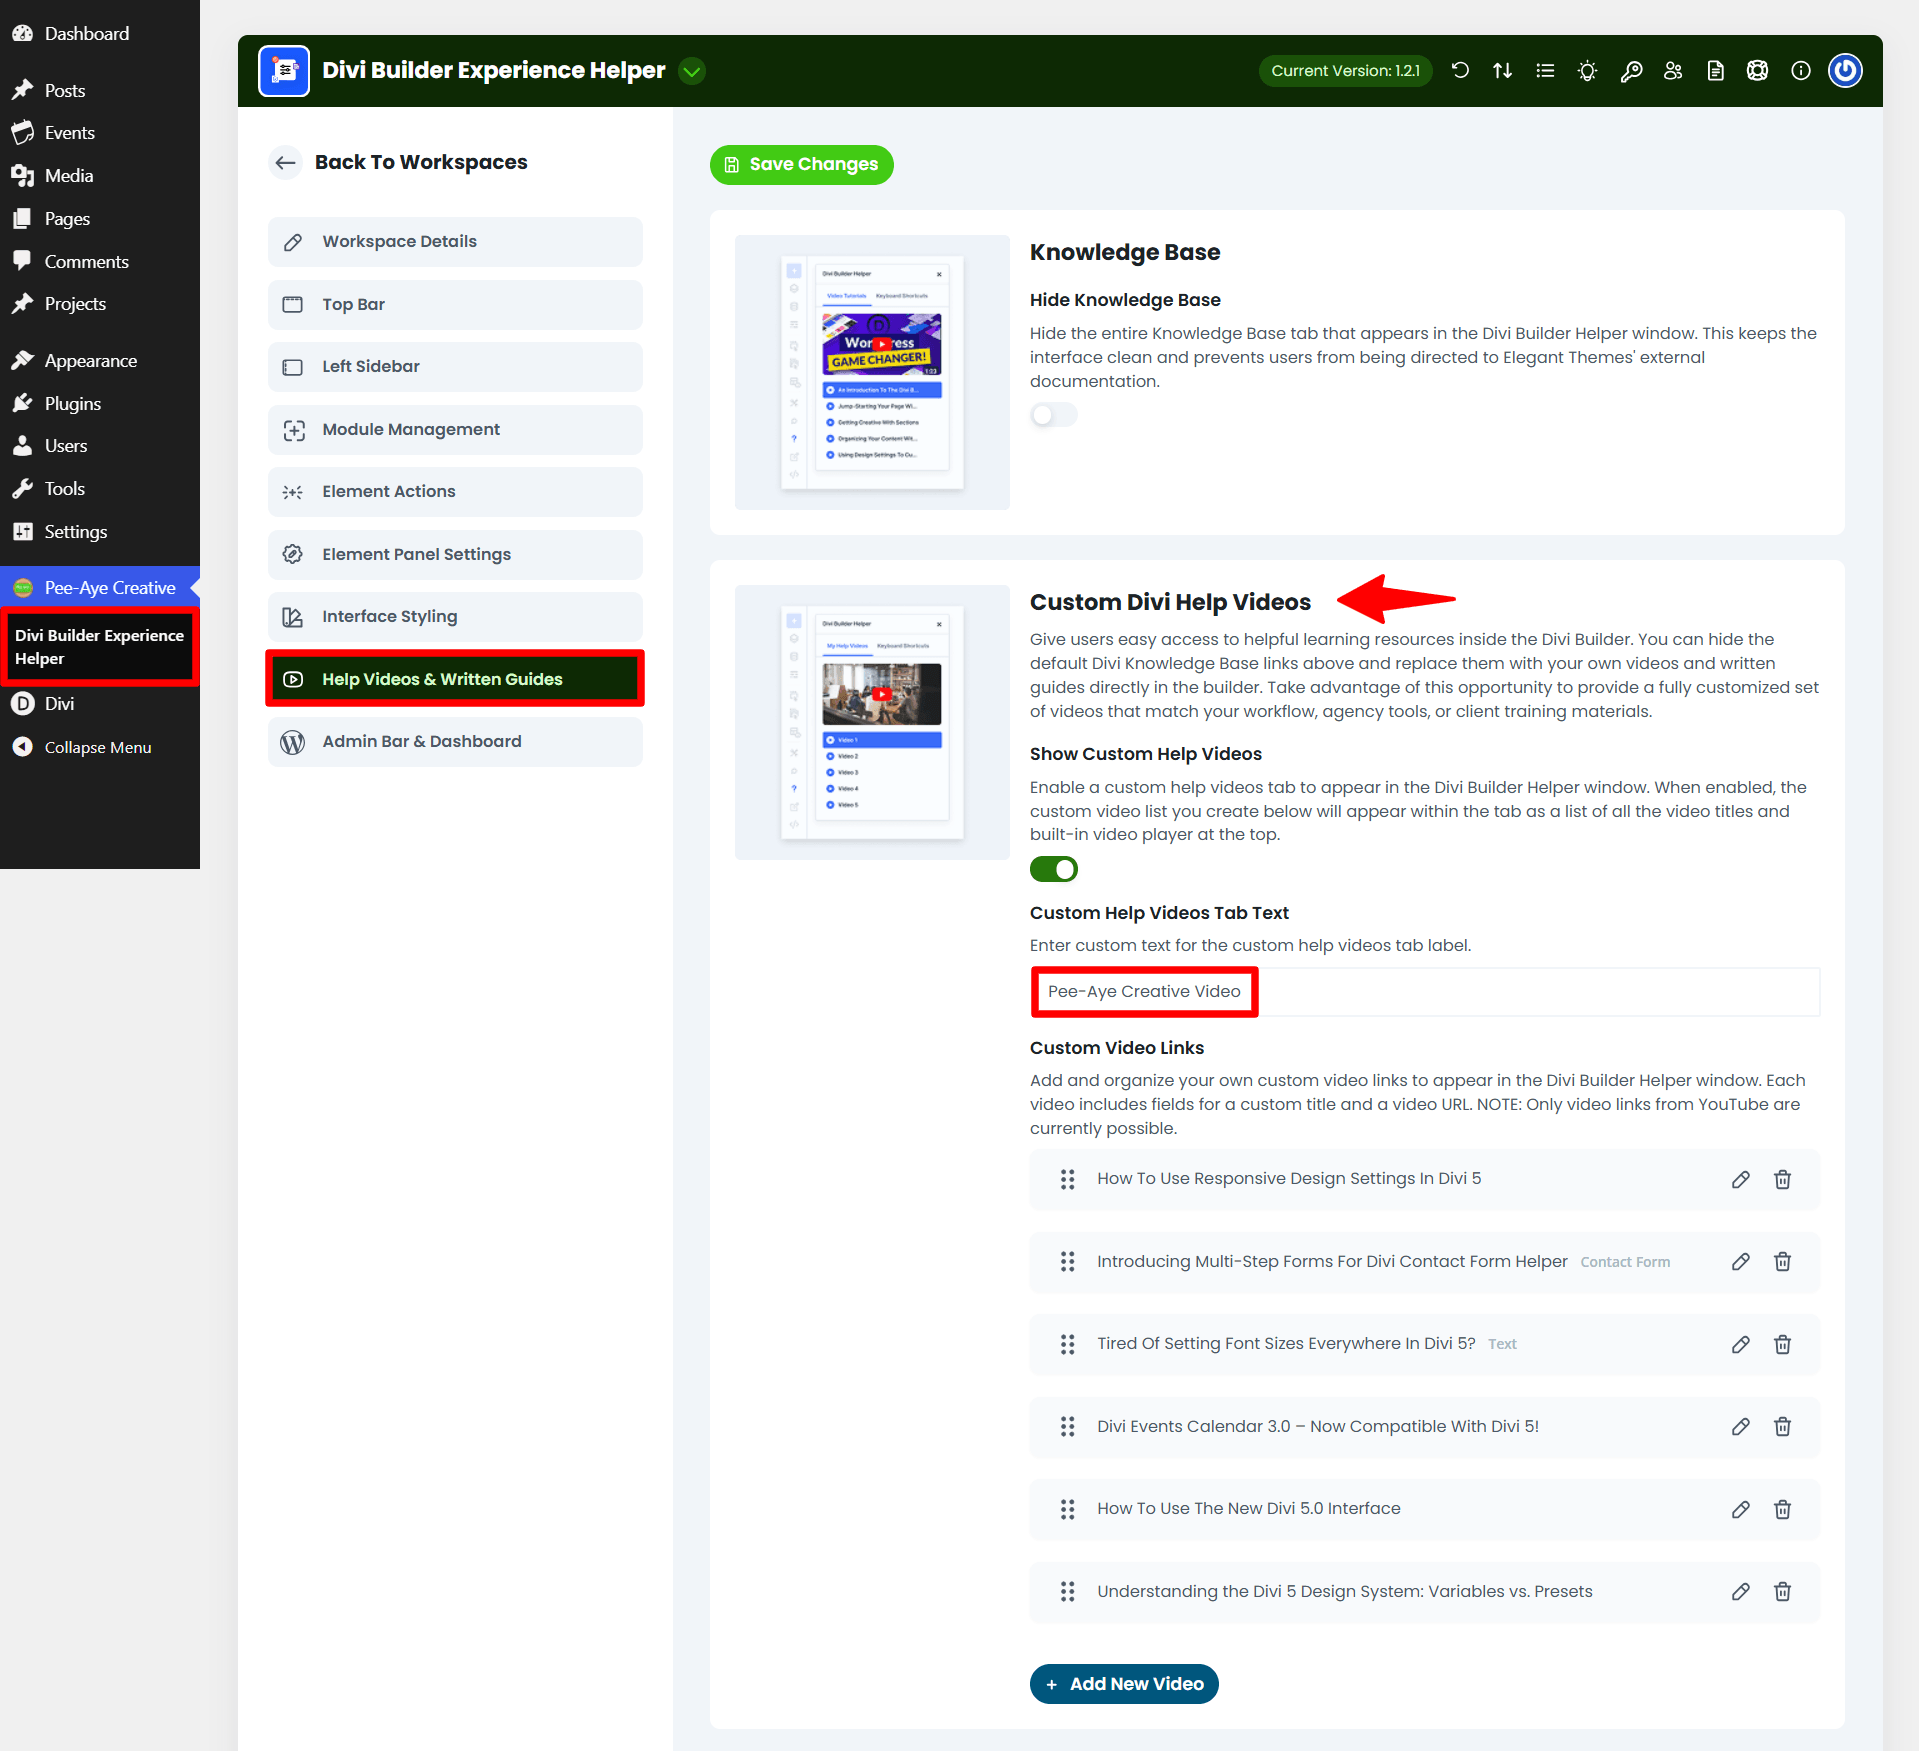Click the Add New Video button

1124,1684
